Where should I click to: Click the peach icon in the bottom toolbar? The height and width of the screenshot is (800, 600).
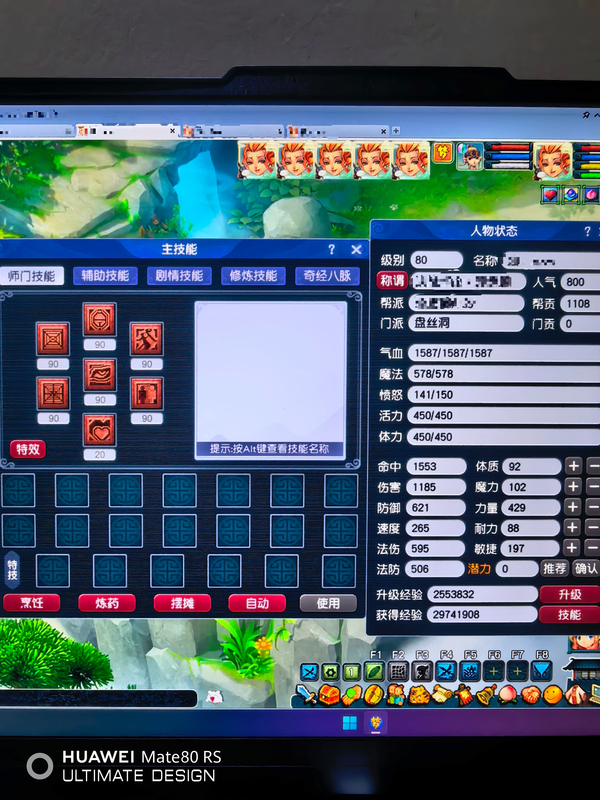[509, 694]
